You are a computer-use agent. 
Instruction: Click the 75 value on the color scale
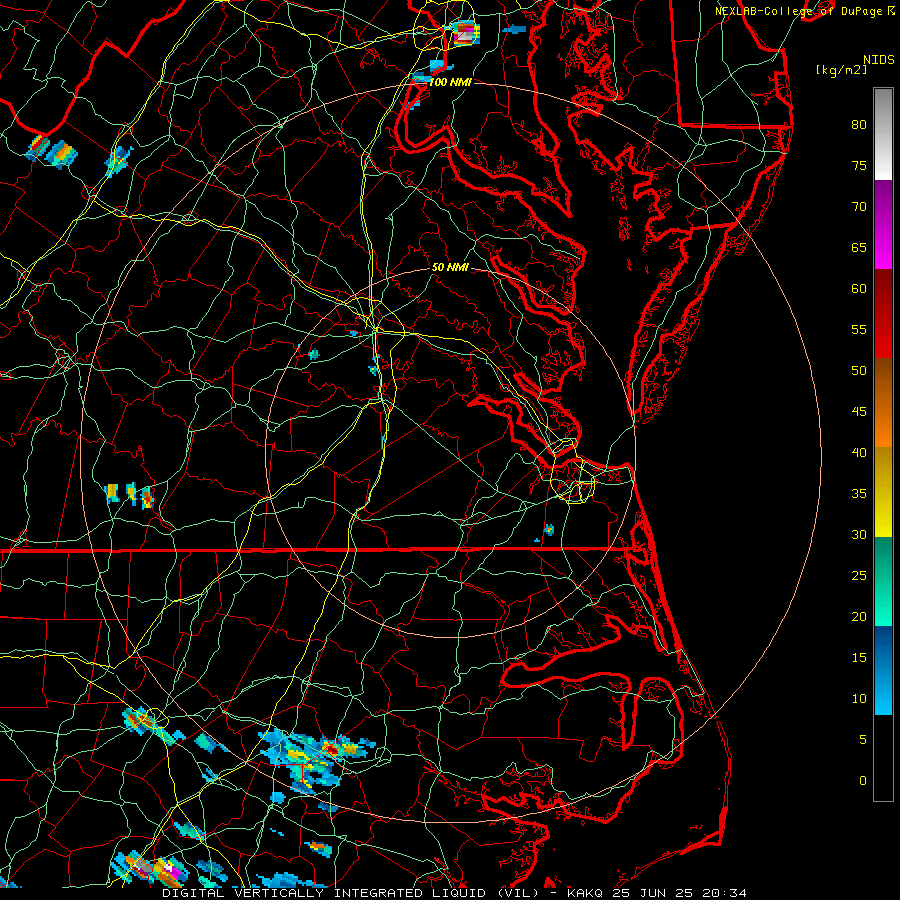[x=859, y=165]
